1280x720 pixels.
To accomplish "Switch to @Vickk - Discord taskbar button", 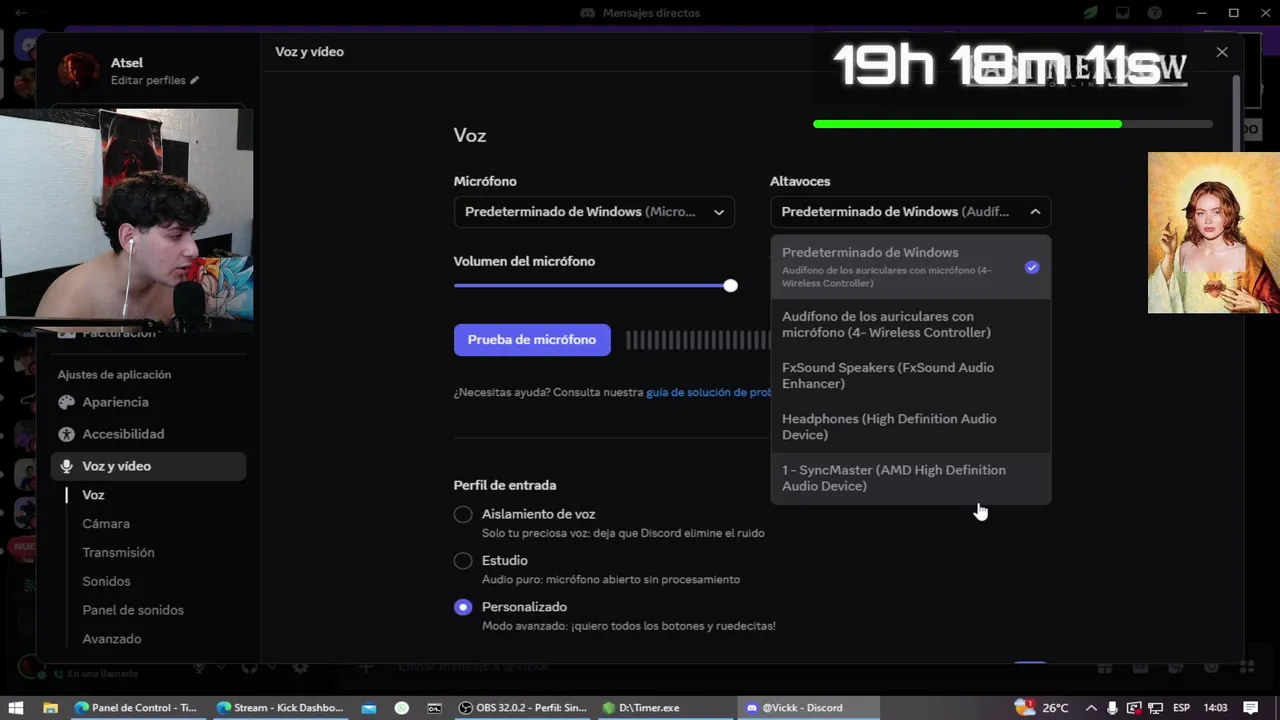I will pyautogui.click(x=809, y=708).
